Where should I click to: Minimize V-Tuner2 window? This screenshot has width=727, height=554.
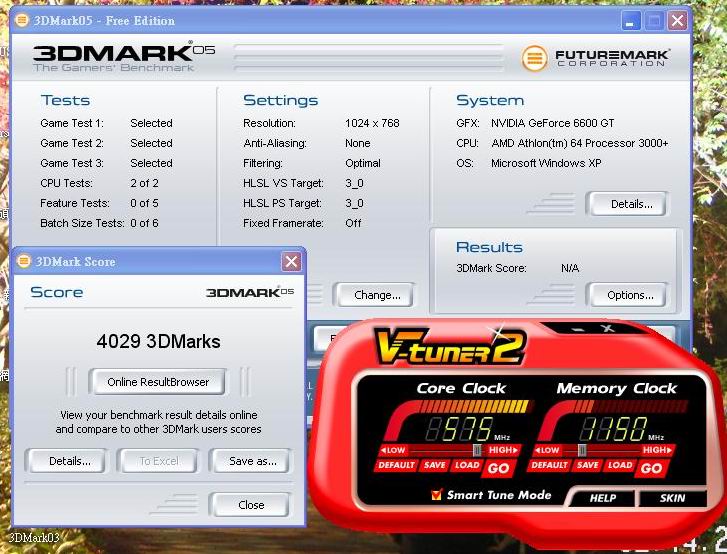pyautogui.click(x=578, y=329)
